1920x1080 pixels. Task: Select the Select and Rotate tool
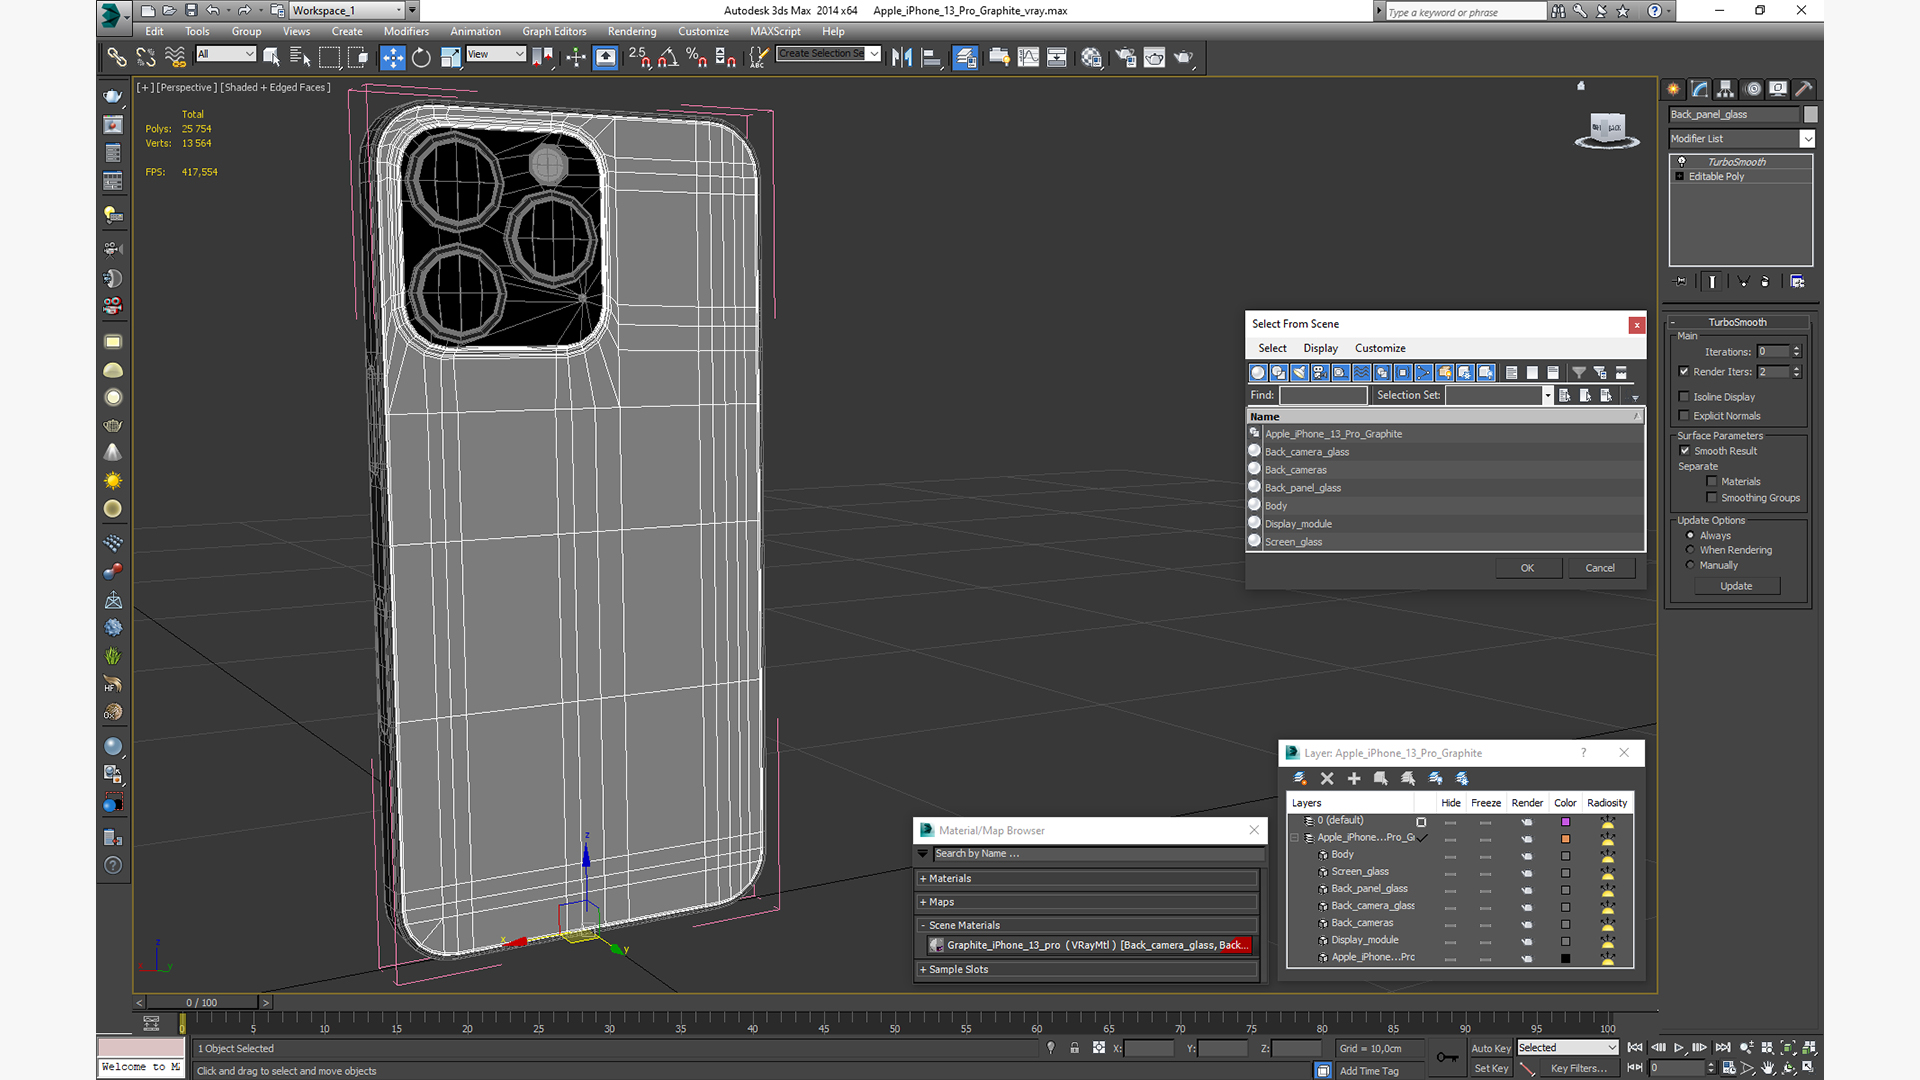[x=421, y=58]
